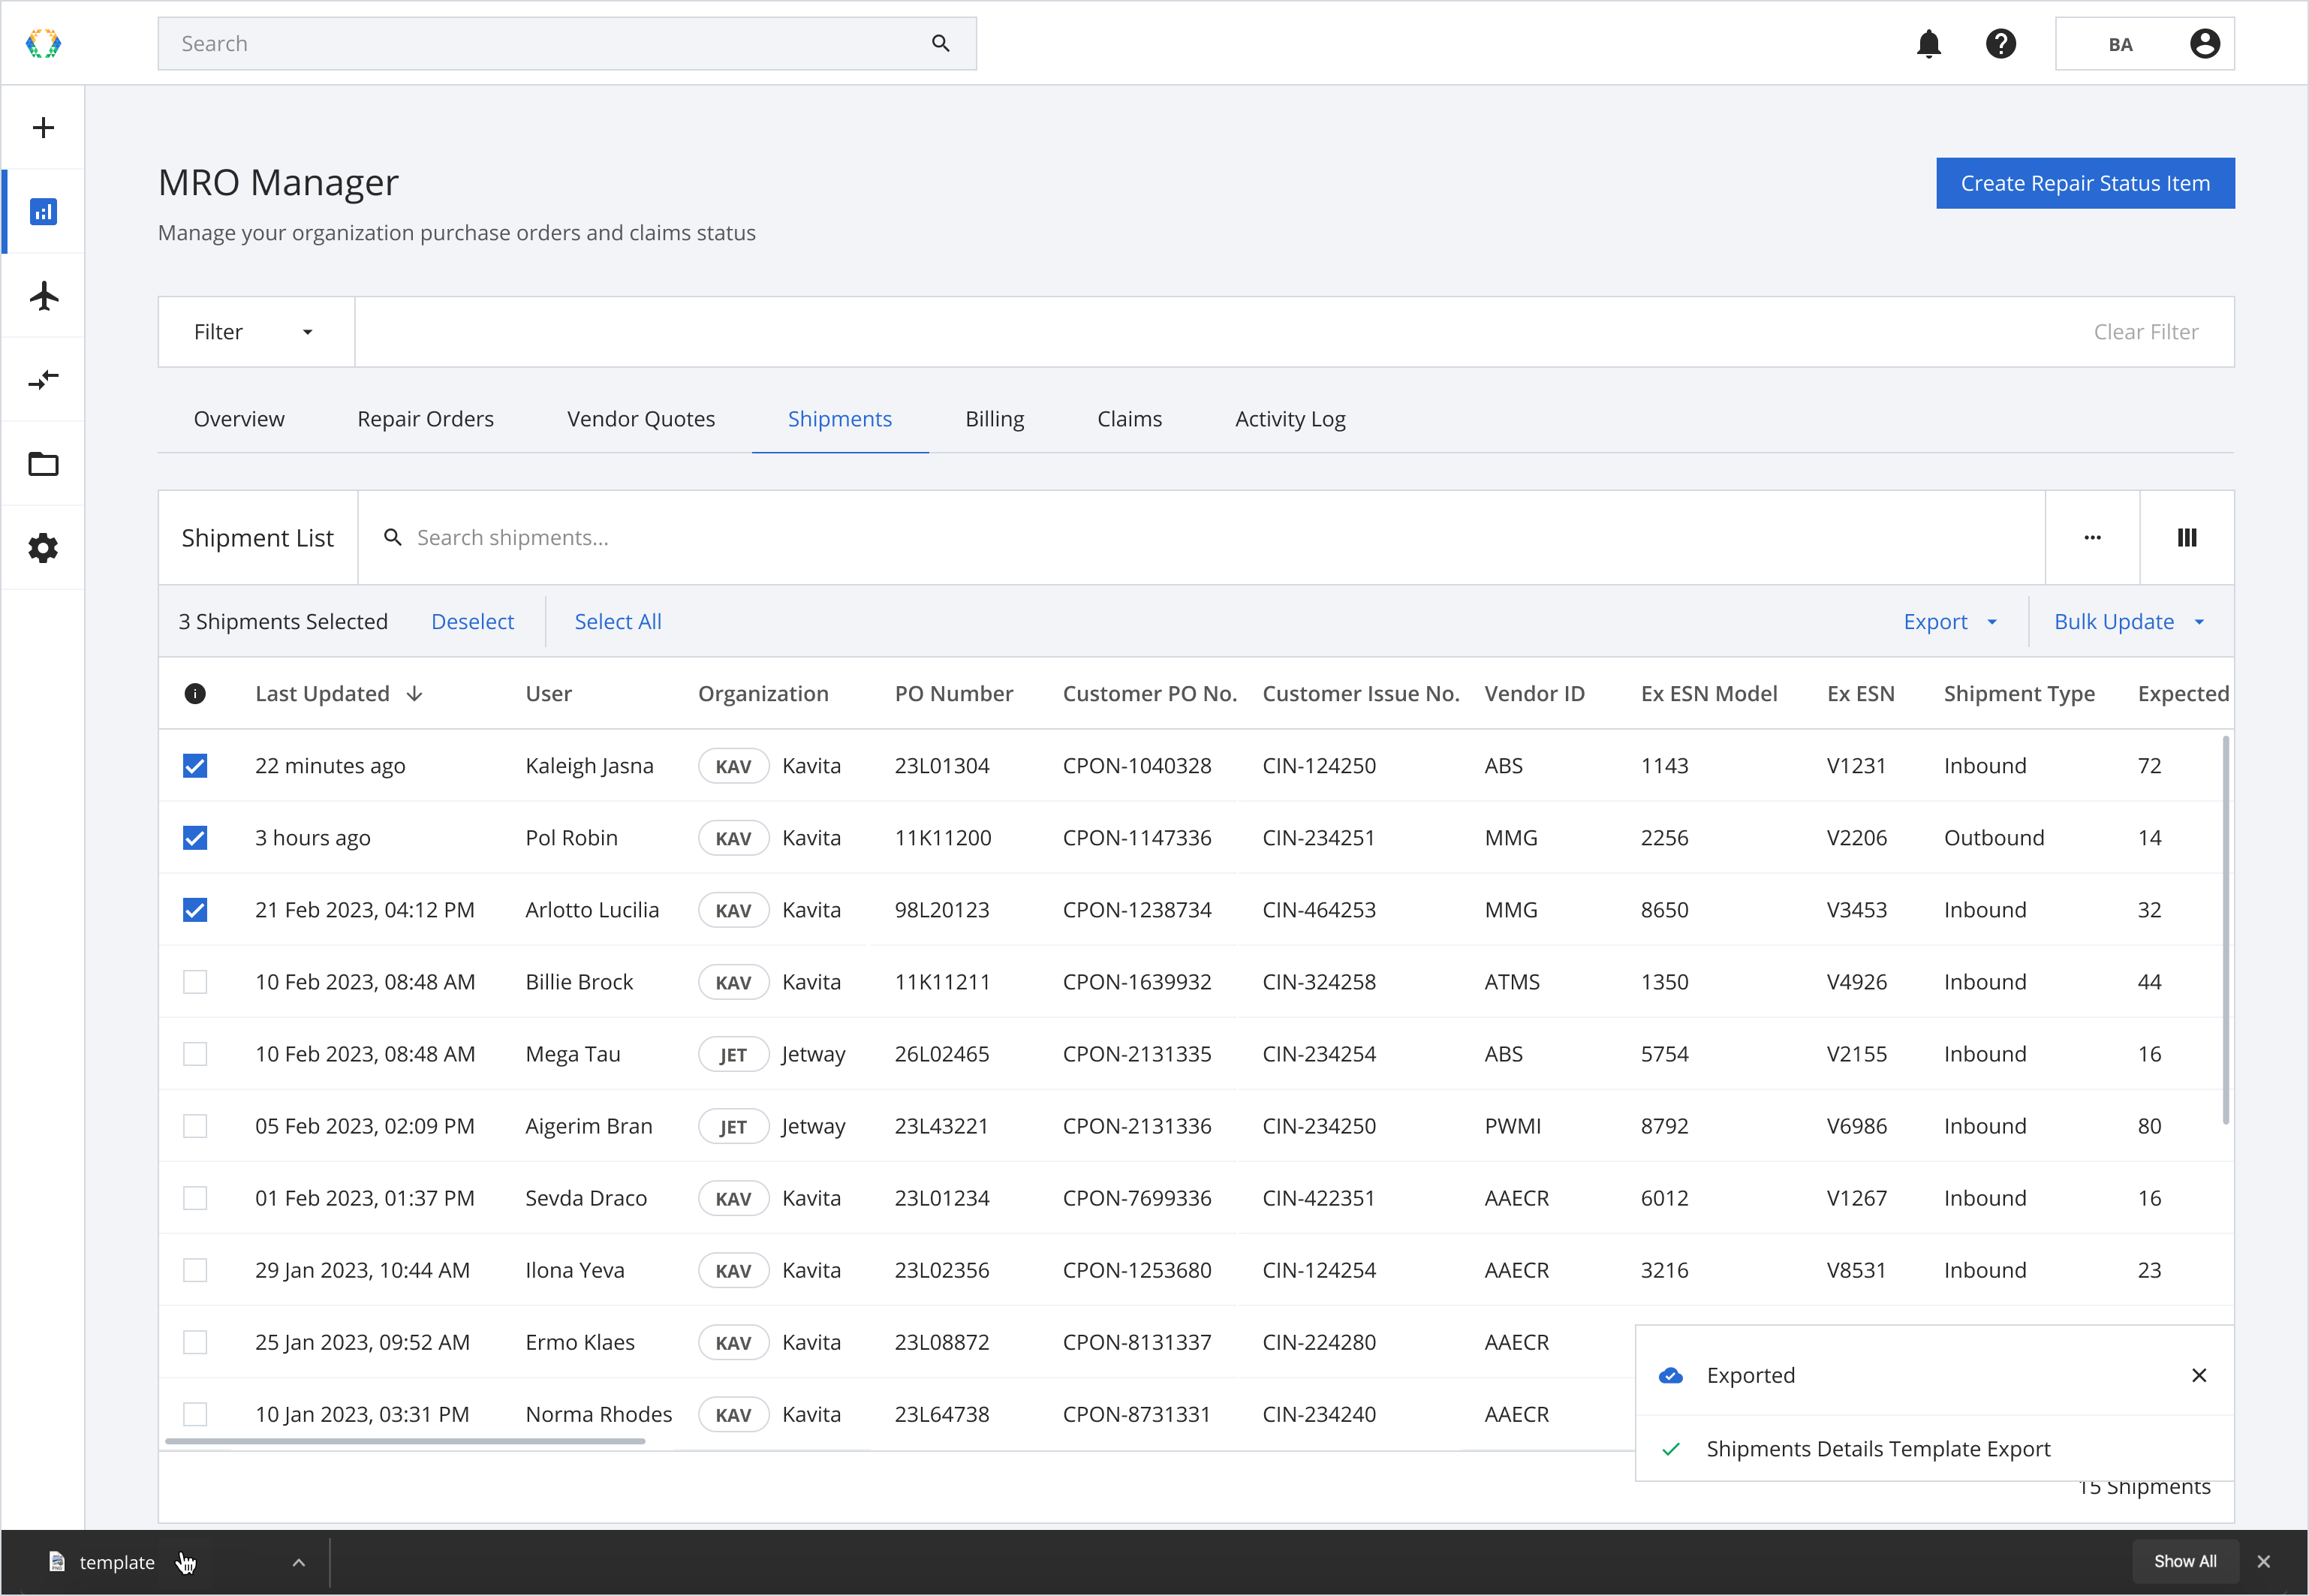This screenshot has height=1596, width=2309.
Task: Expand the Bulk Update dropdown
Action: coord(2130,622)
